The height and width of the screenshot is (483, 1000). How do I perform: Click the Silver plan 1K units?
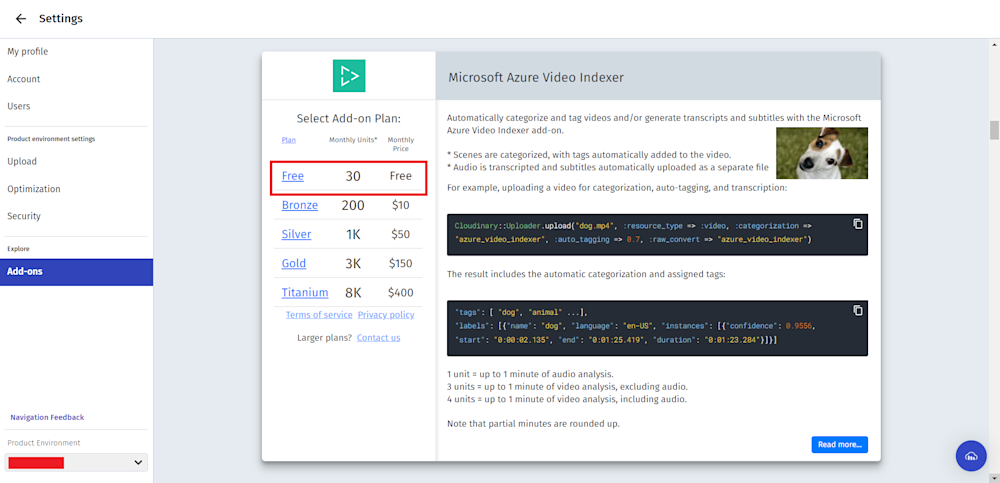tap(353, 234)
